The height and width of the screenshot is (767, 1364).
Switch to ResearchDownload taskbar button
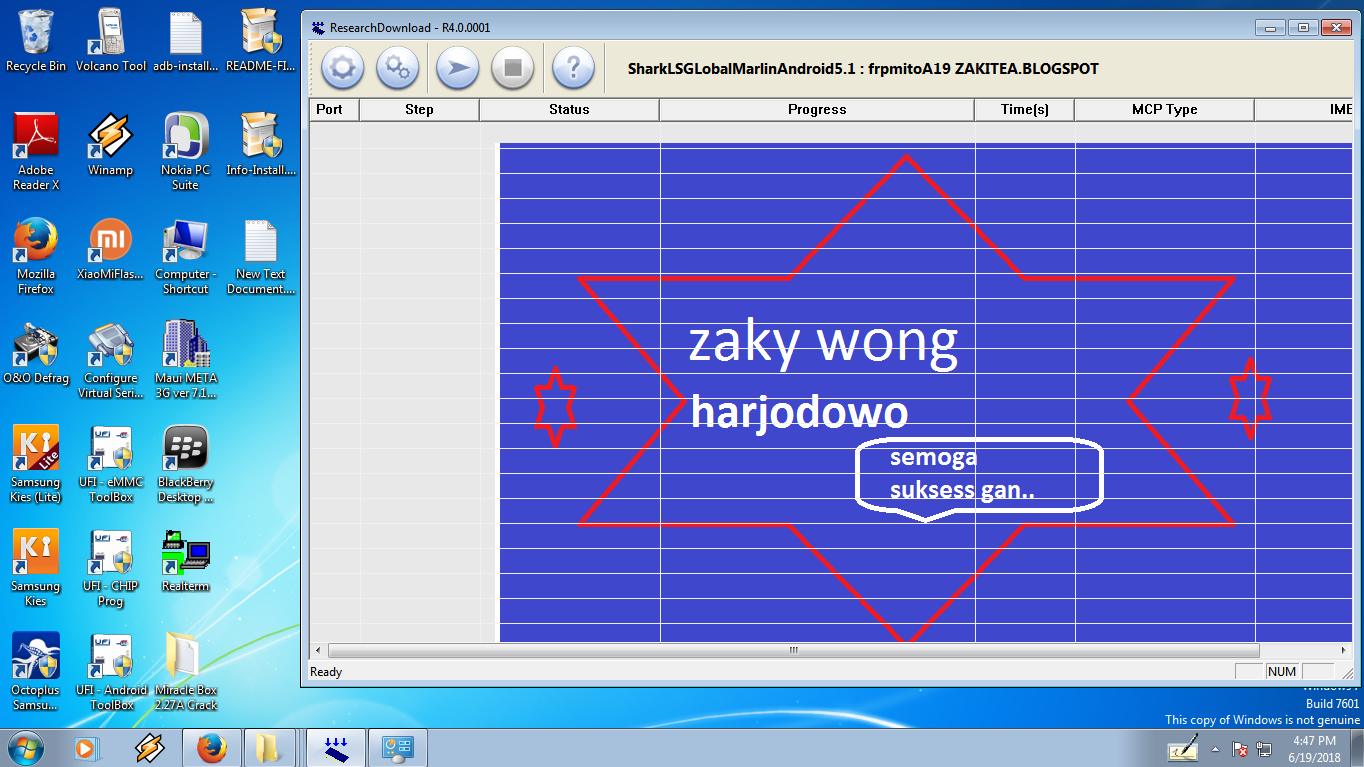click(x=335, y=747)
